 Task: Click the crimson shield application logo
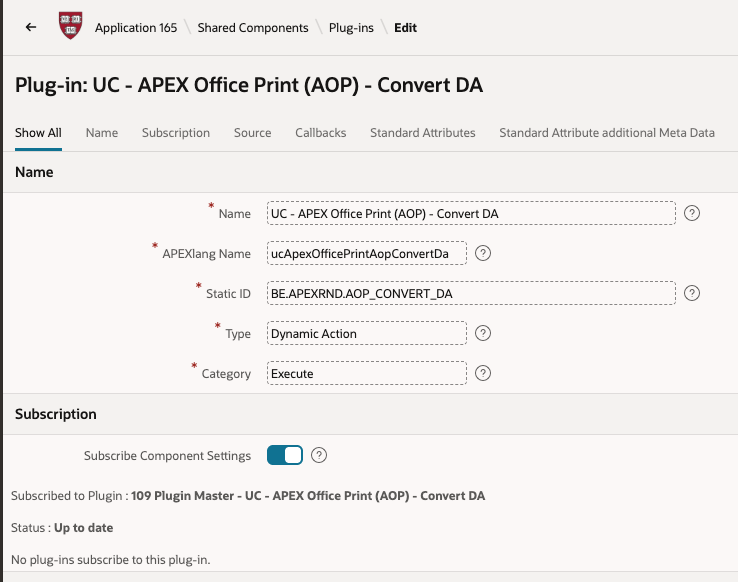[71, 25]
